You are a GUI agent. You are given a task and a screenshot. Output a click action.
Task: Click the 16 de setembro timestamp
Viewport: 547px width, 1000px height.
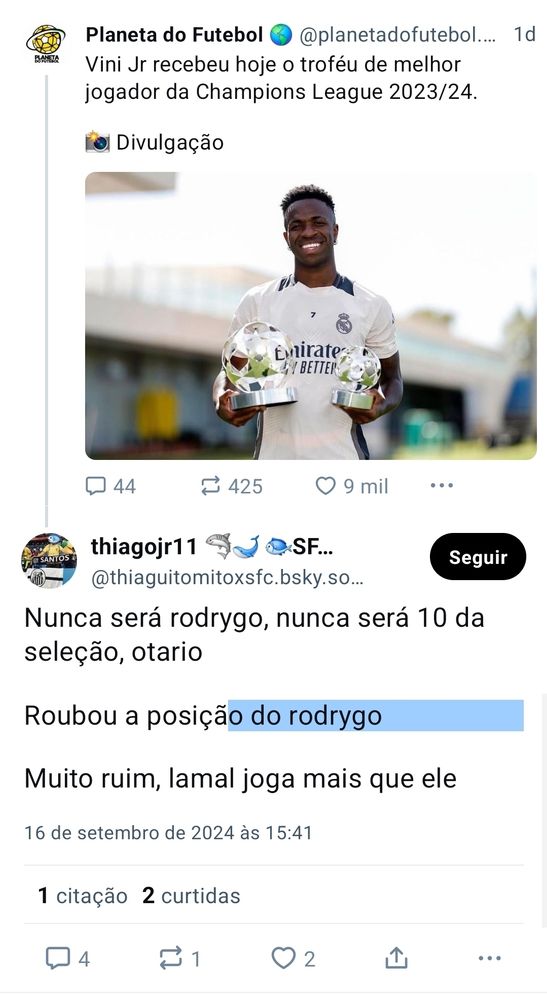pyautogui.click(x=168, y=833)
